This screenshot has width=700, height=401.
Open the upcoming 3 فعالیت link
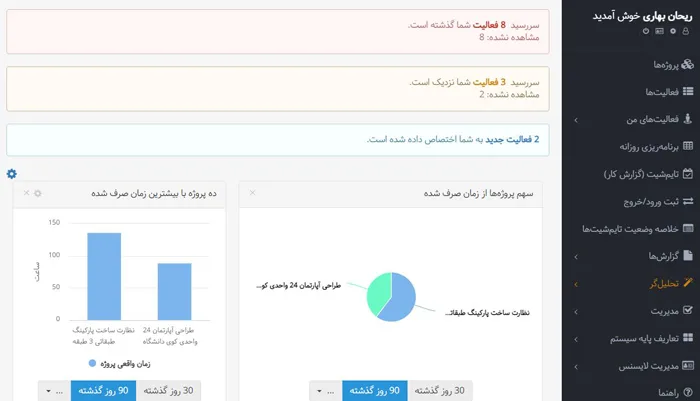[x=489, y=82]
